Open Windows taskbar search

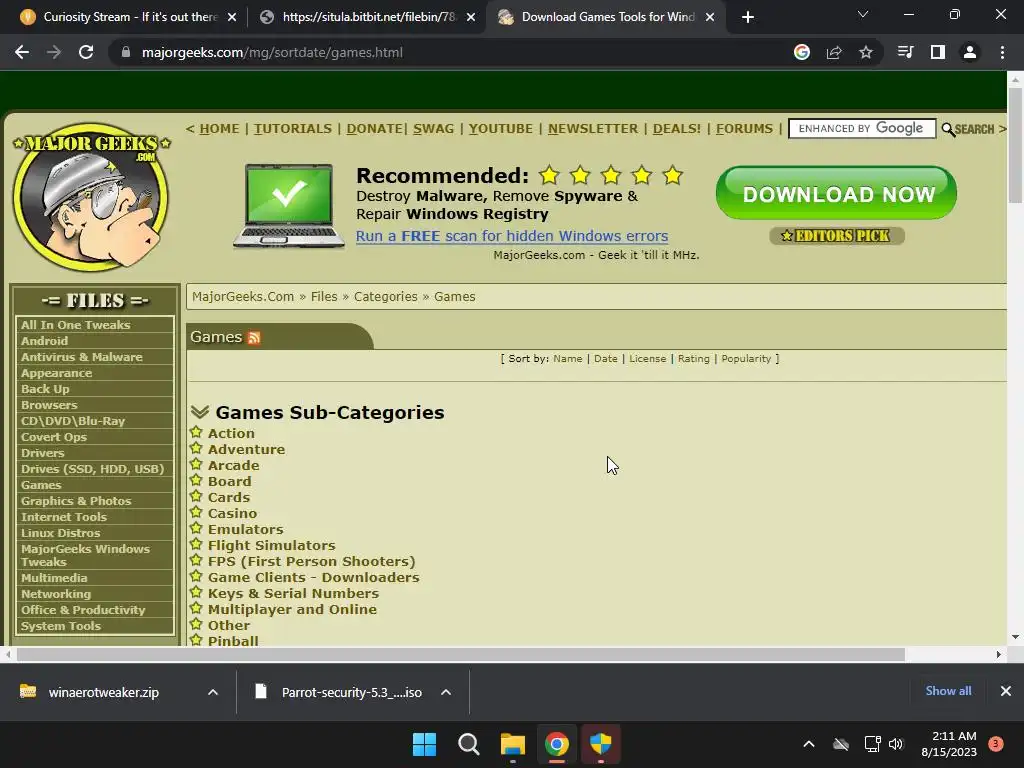point(468,744)
